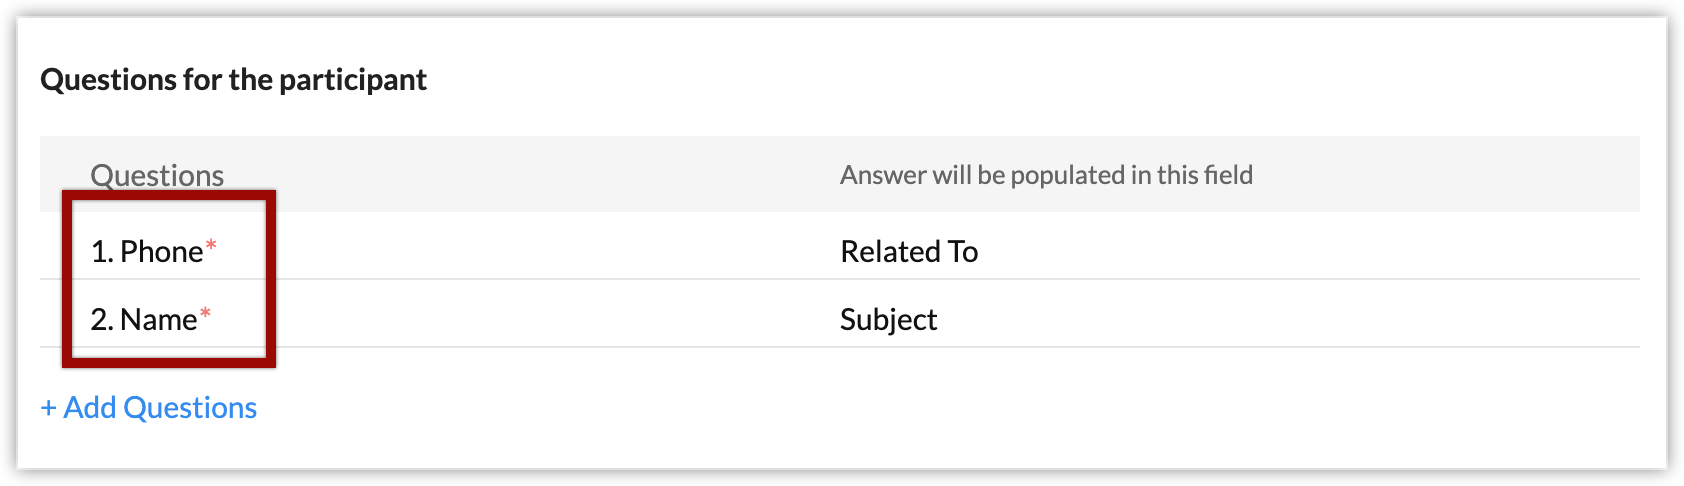Open the Related To answer field
The image size is (1684, 486).
(909, 252)
